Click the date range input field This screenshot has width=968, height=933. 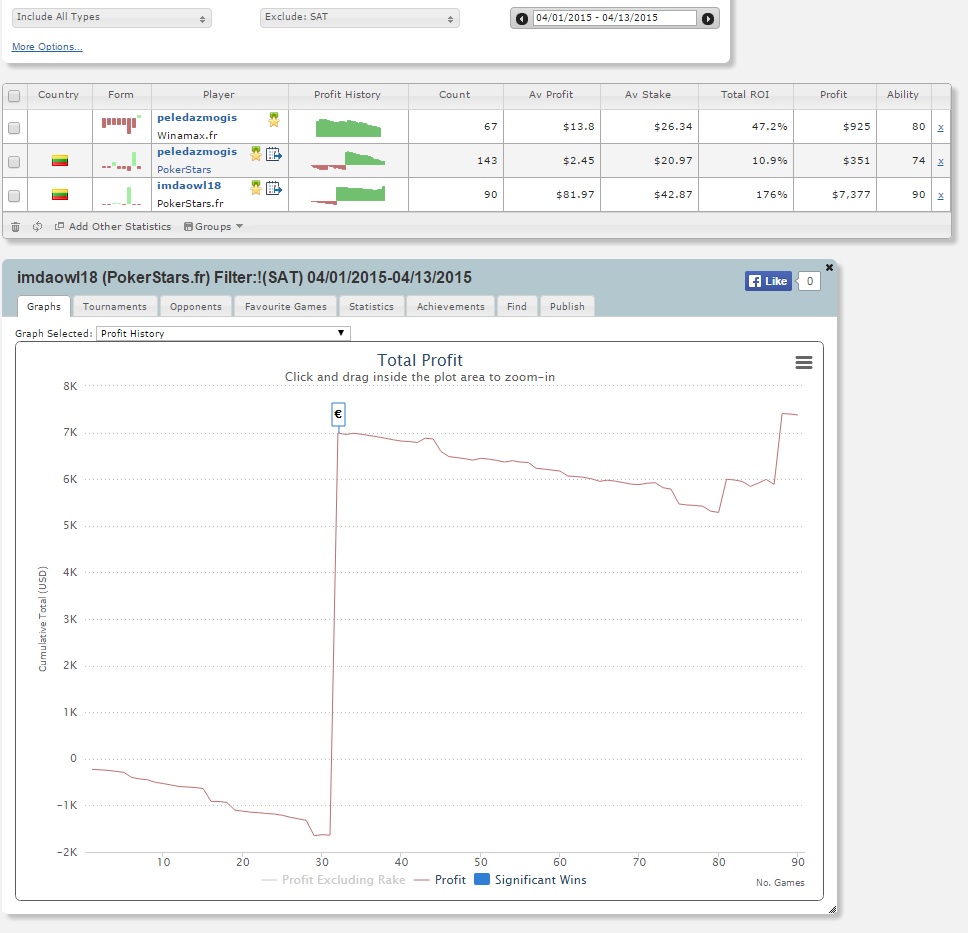[x=615, y=18]
